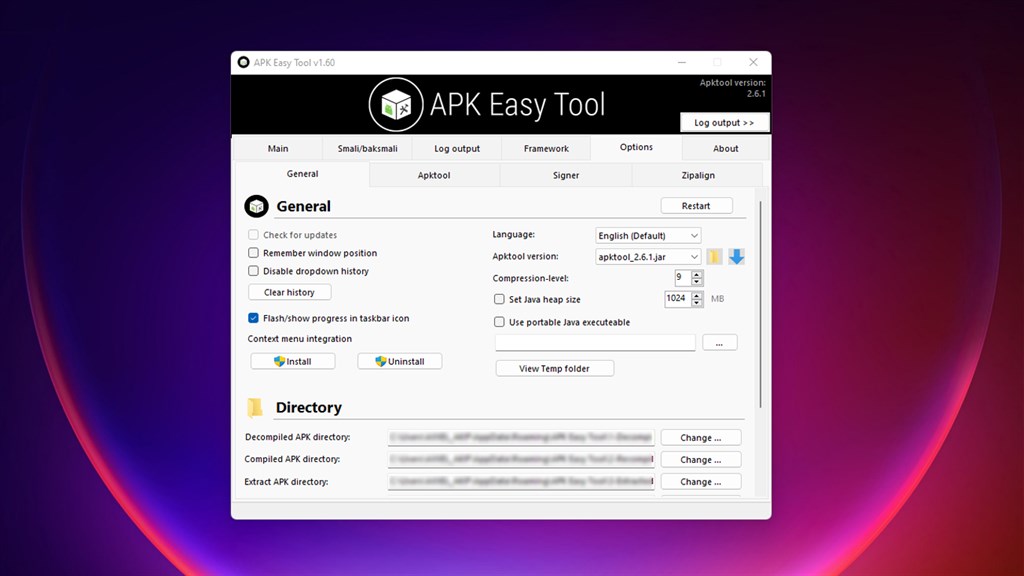Close the APK Easy Tool window

tap(753, 62)
